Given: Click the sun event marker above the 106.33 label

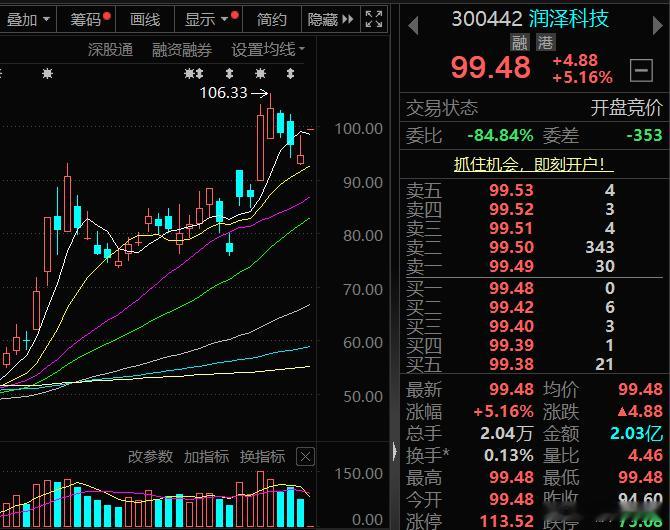Looking at the screenshot, I should click(260, 74).
